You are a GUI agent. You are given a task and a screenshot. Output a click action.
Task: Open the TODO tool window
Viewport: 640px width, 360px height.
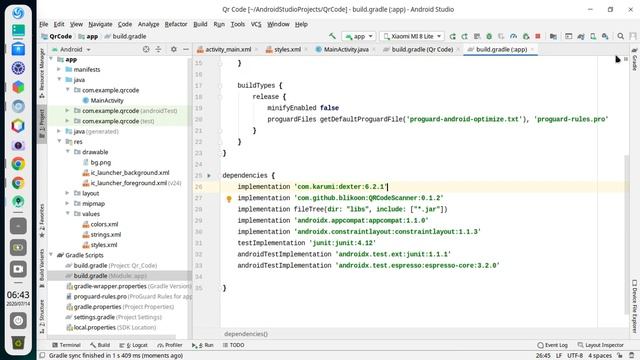pos(233,345)
